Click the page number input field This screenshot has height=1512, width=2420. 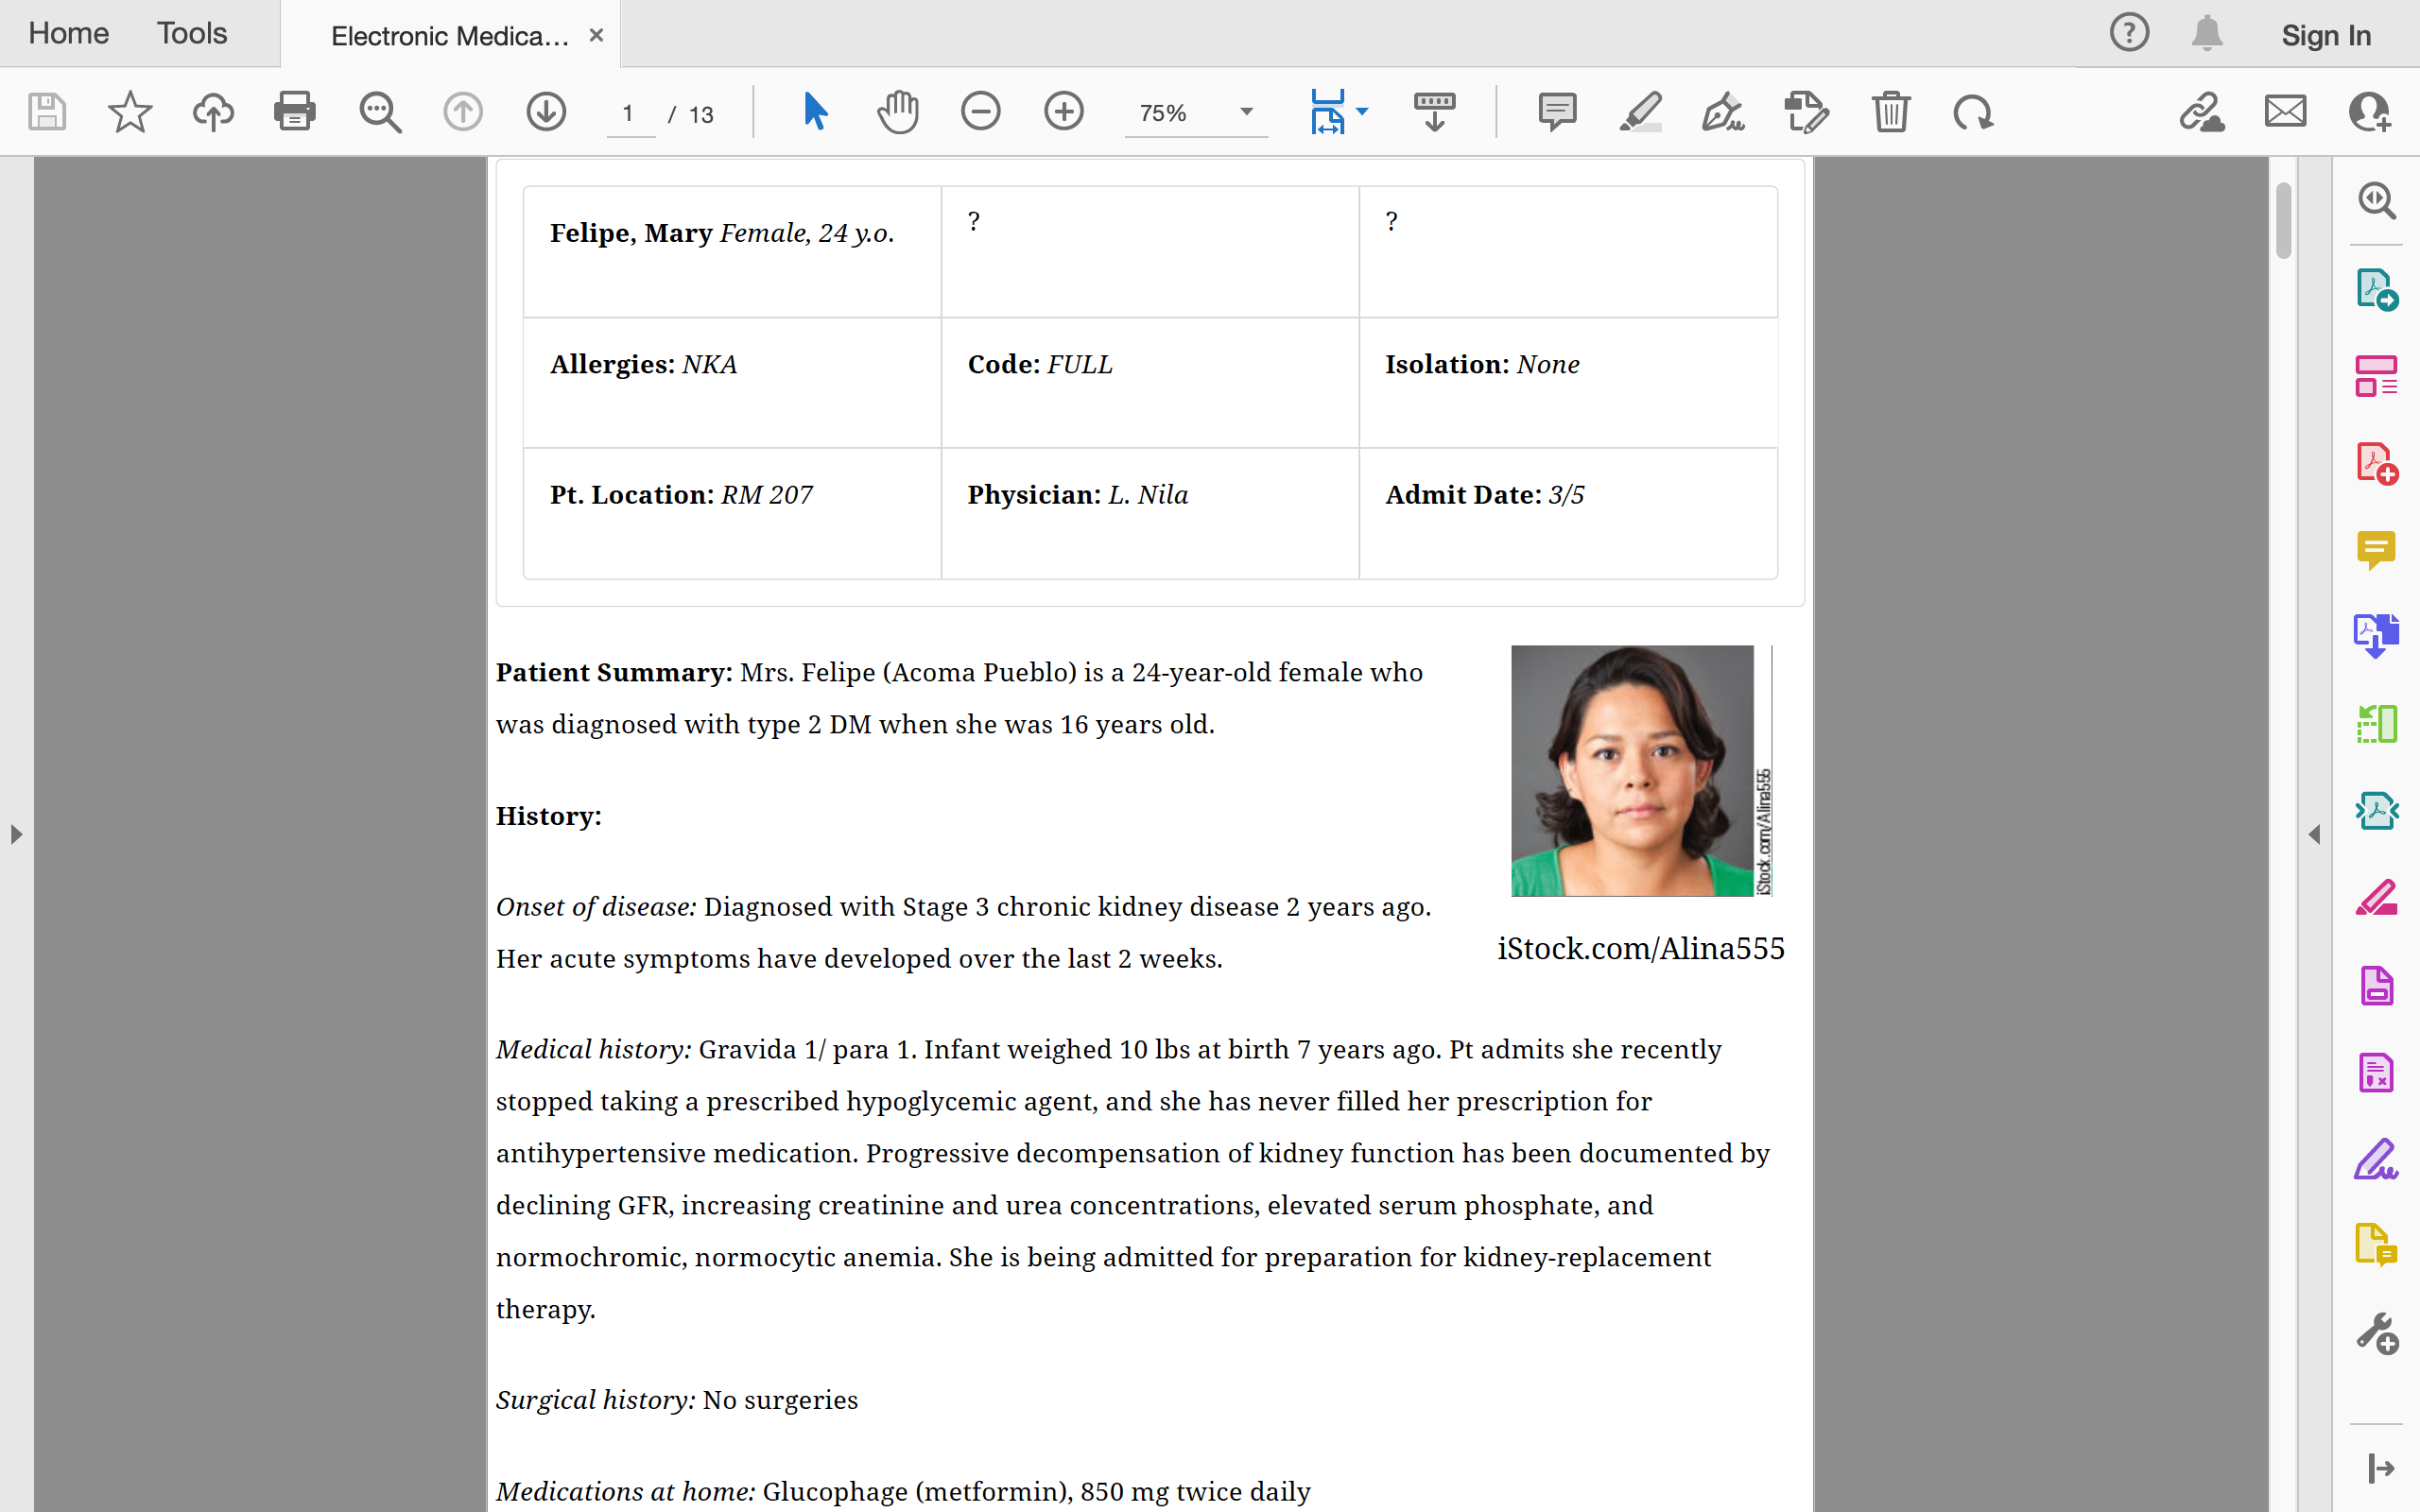point(629,113)
